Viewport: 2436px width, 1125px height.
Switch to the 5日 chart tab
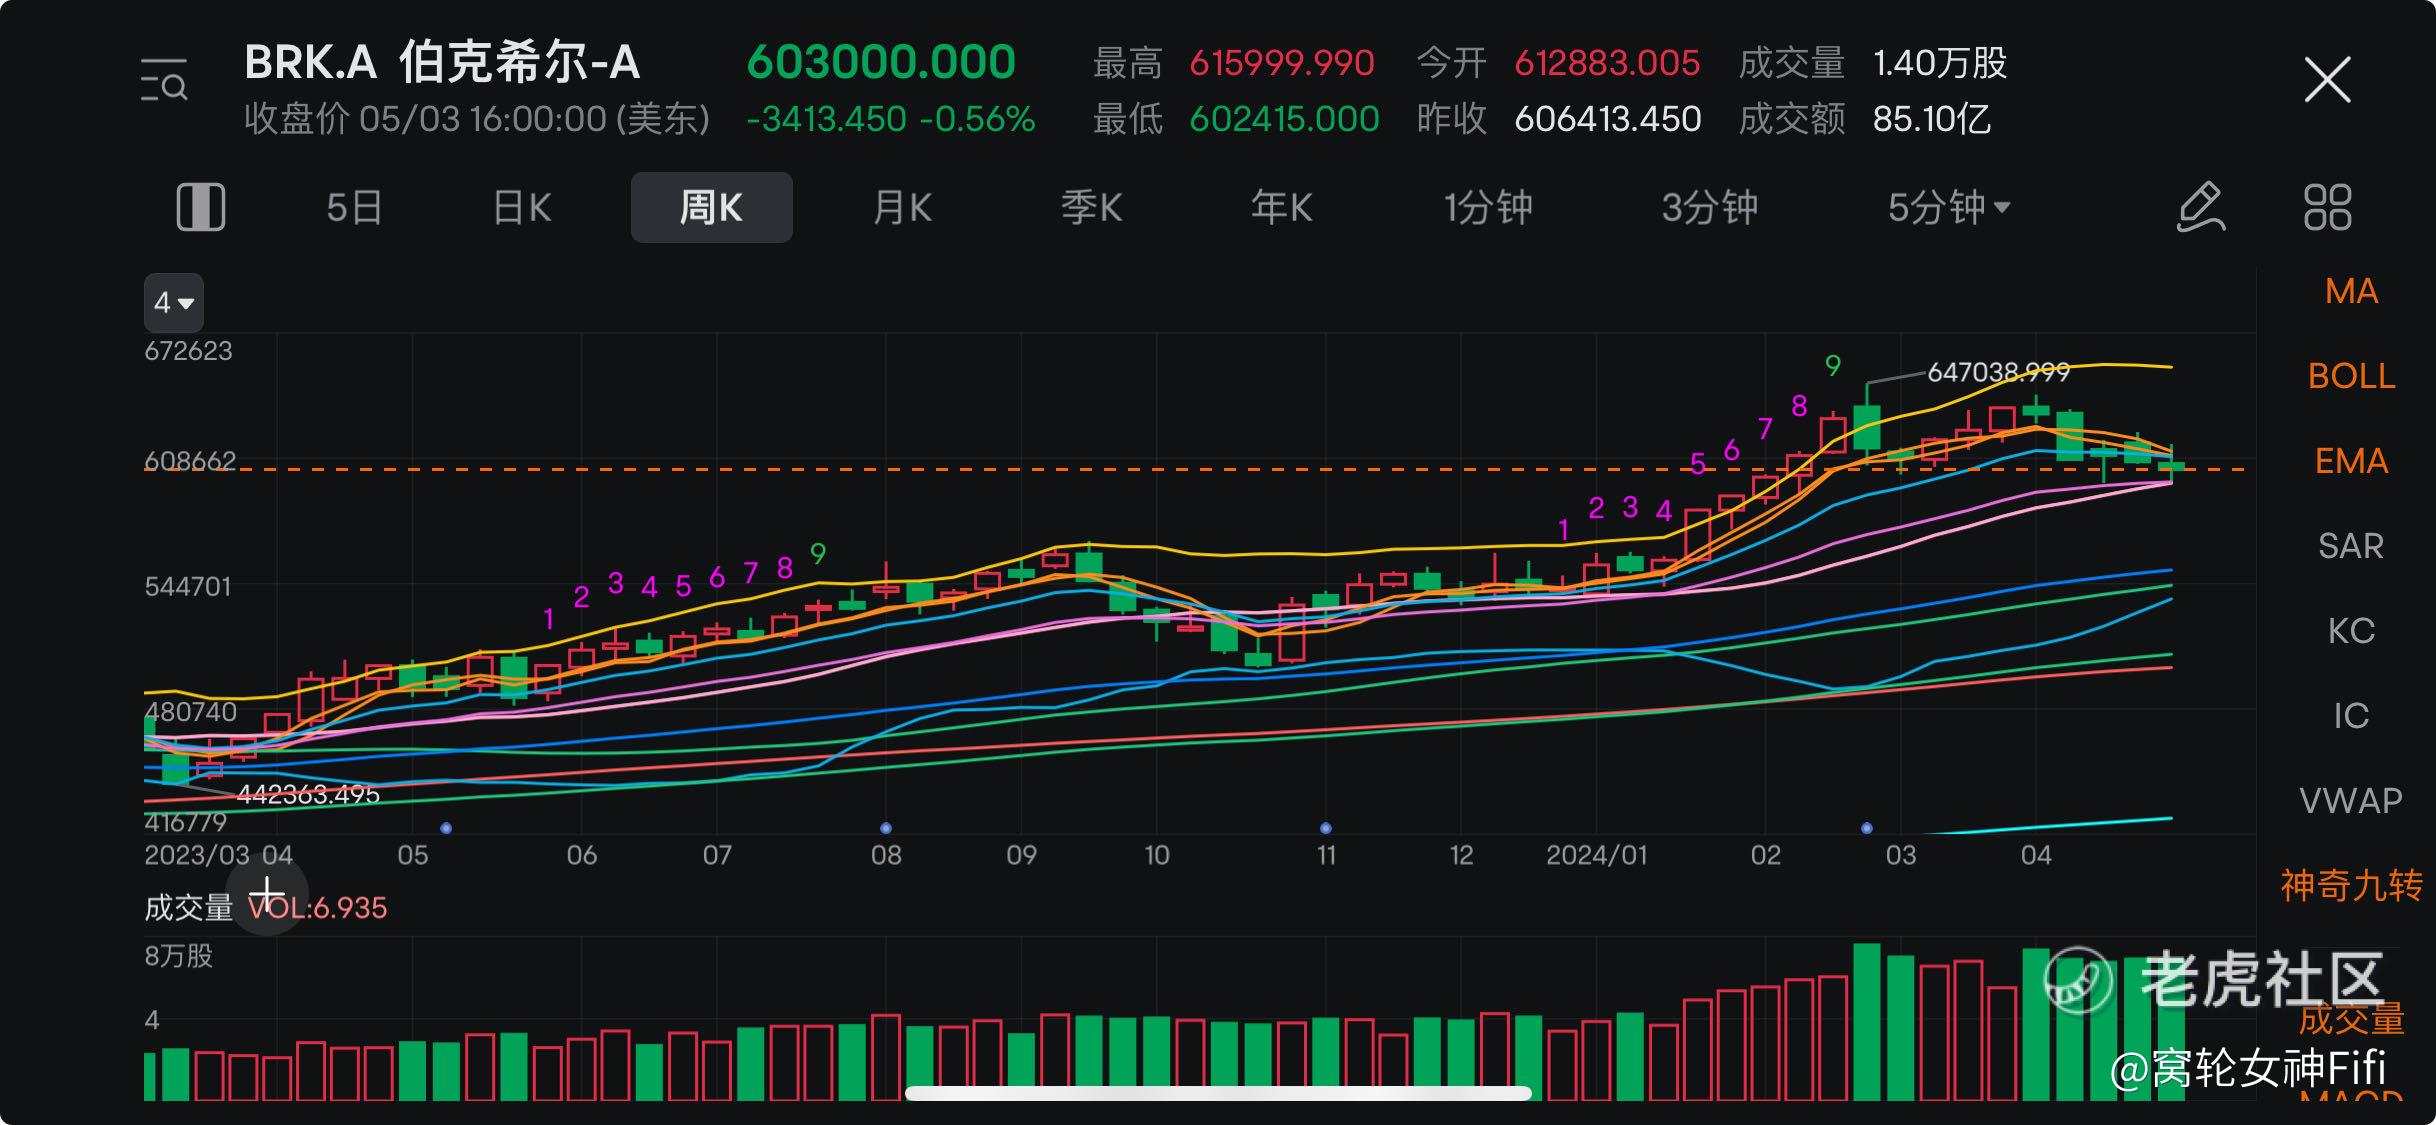354,208
